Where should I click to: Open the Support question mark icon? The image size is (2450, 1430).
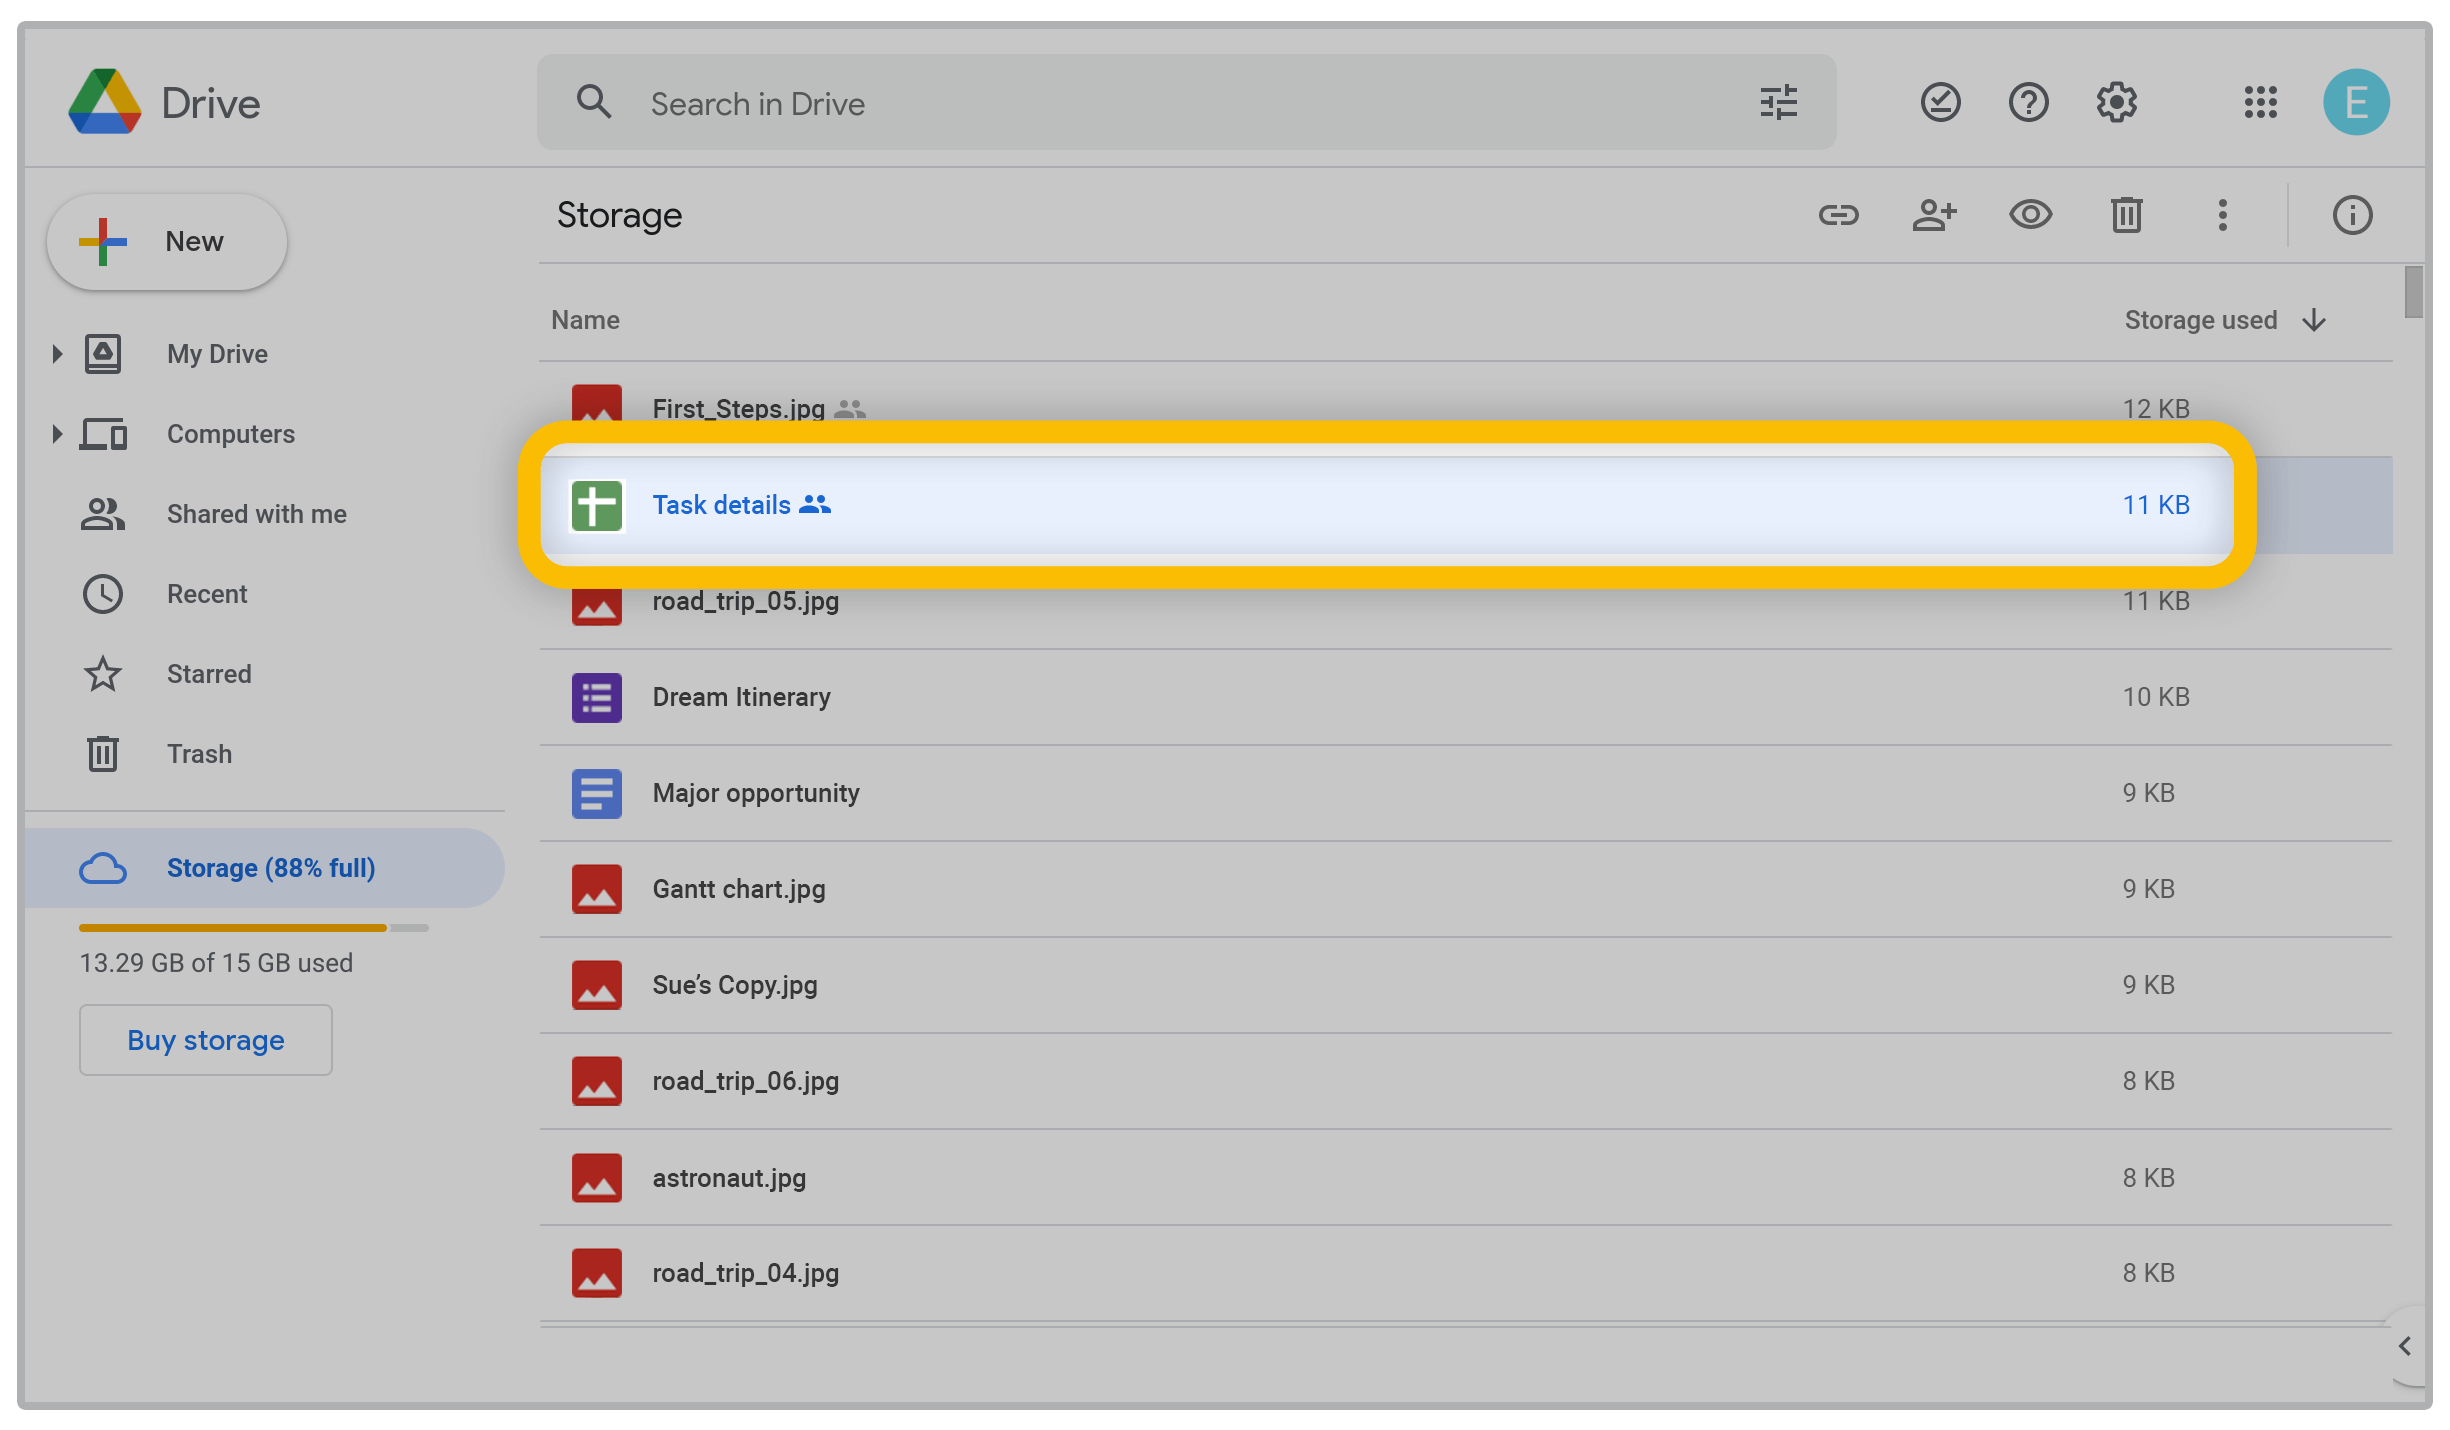(x=2028, y=102)
